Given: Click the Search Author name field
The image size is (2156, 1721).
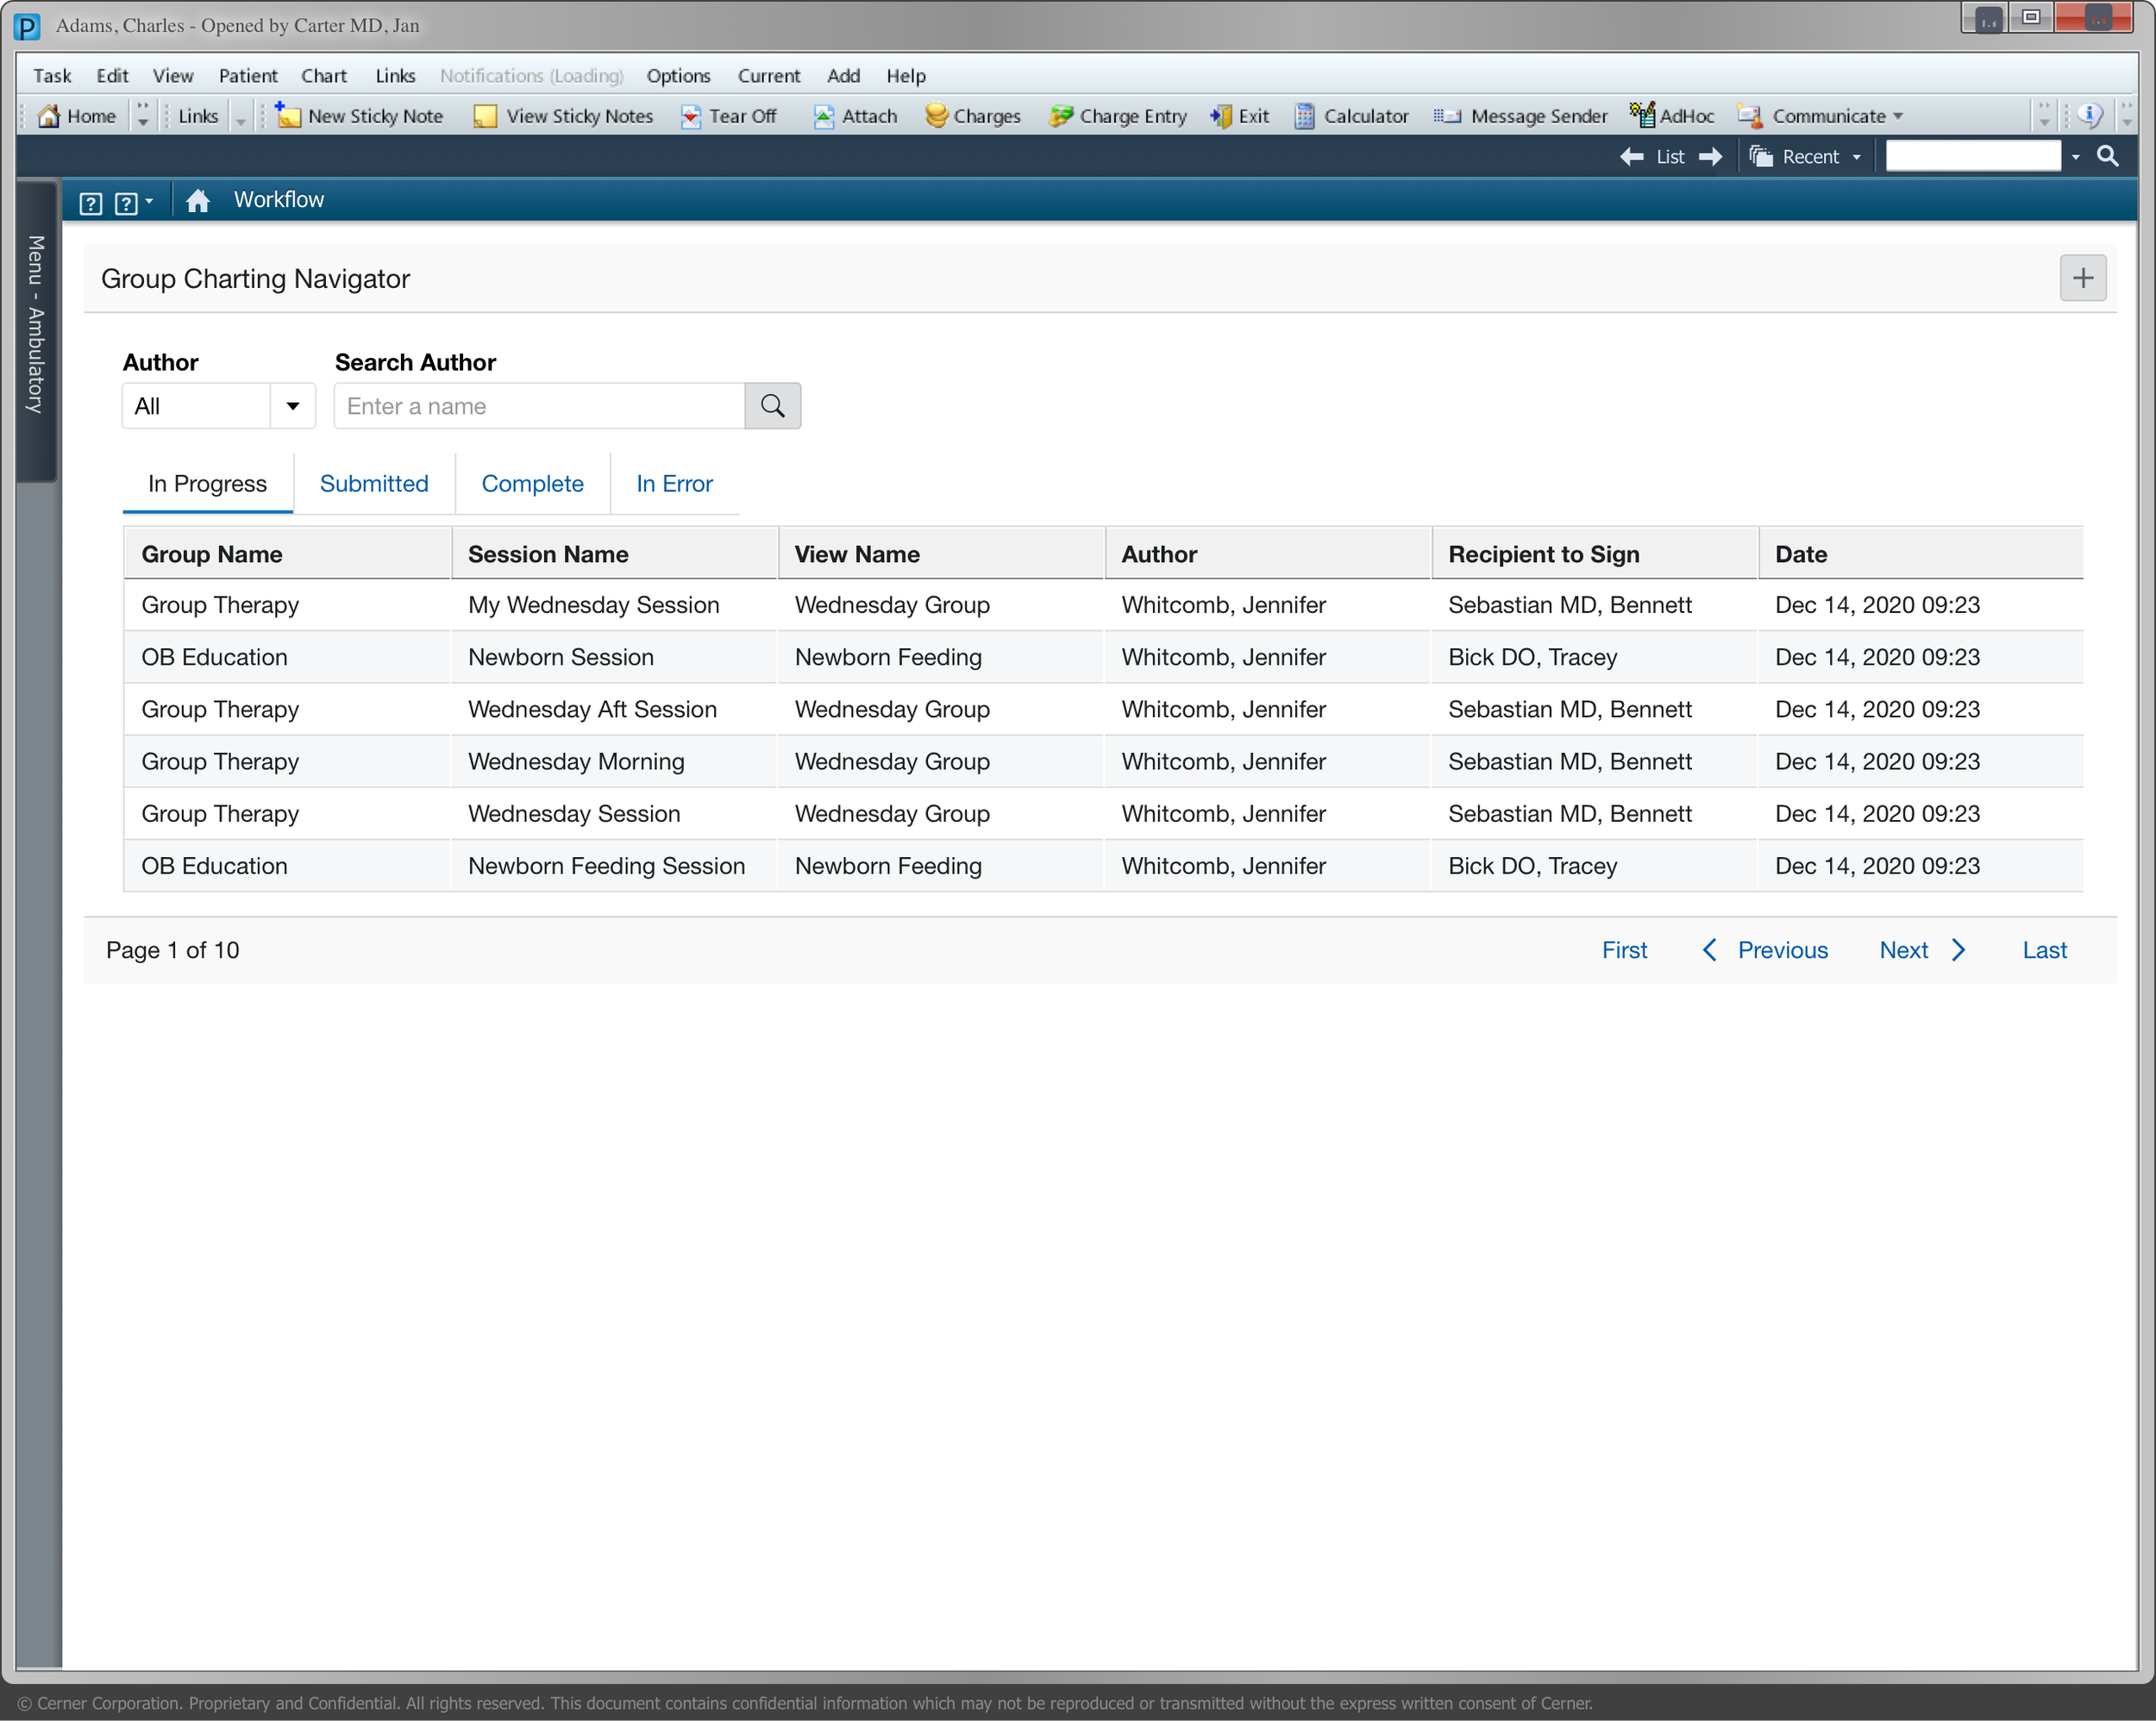Looking at the screenshot, I should pyautogui.click(x=539, y=406).
